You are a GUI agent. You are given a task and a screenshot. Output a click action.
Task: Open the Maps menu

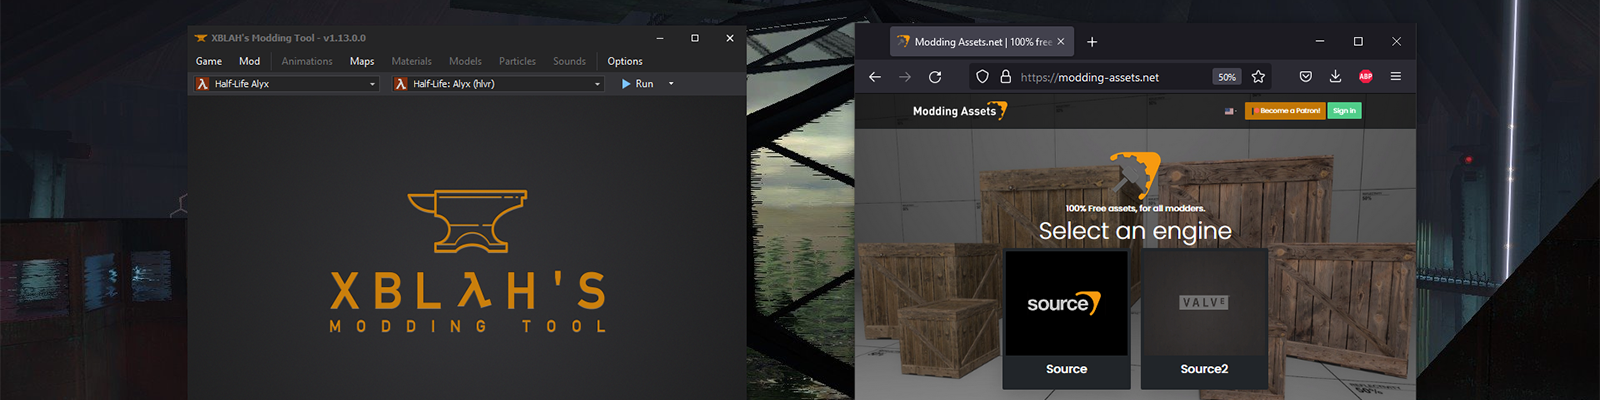pos(362,61)
